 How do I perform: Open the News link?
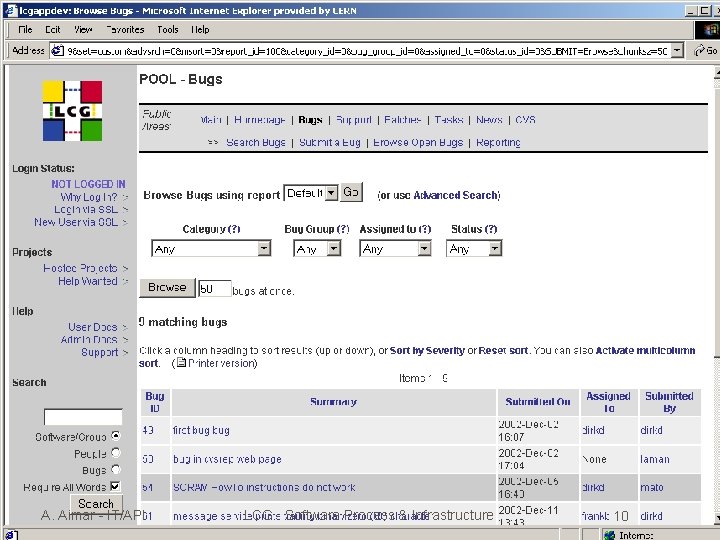[x=489, y=120]
